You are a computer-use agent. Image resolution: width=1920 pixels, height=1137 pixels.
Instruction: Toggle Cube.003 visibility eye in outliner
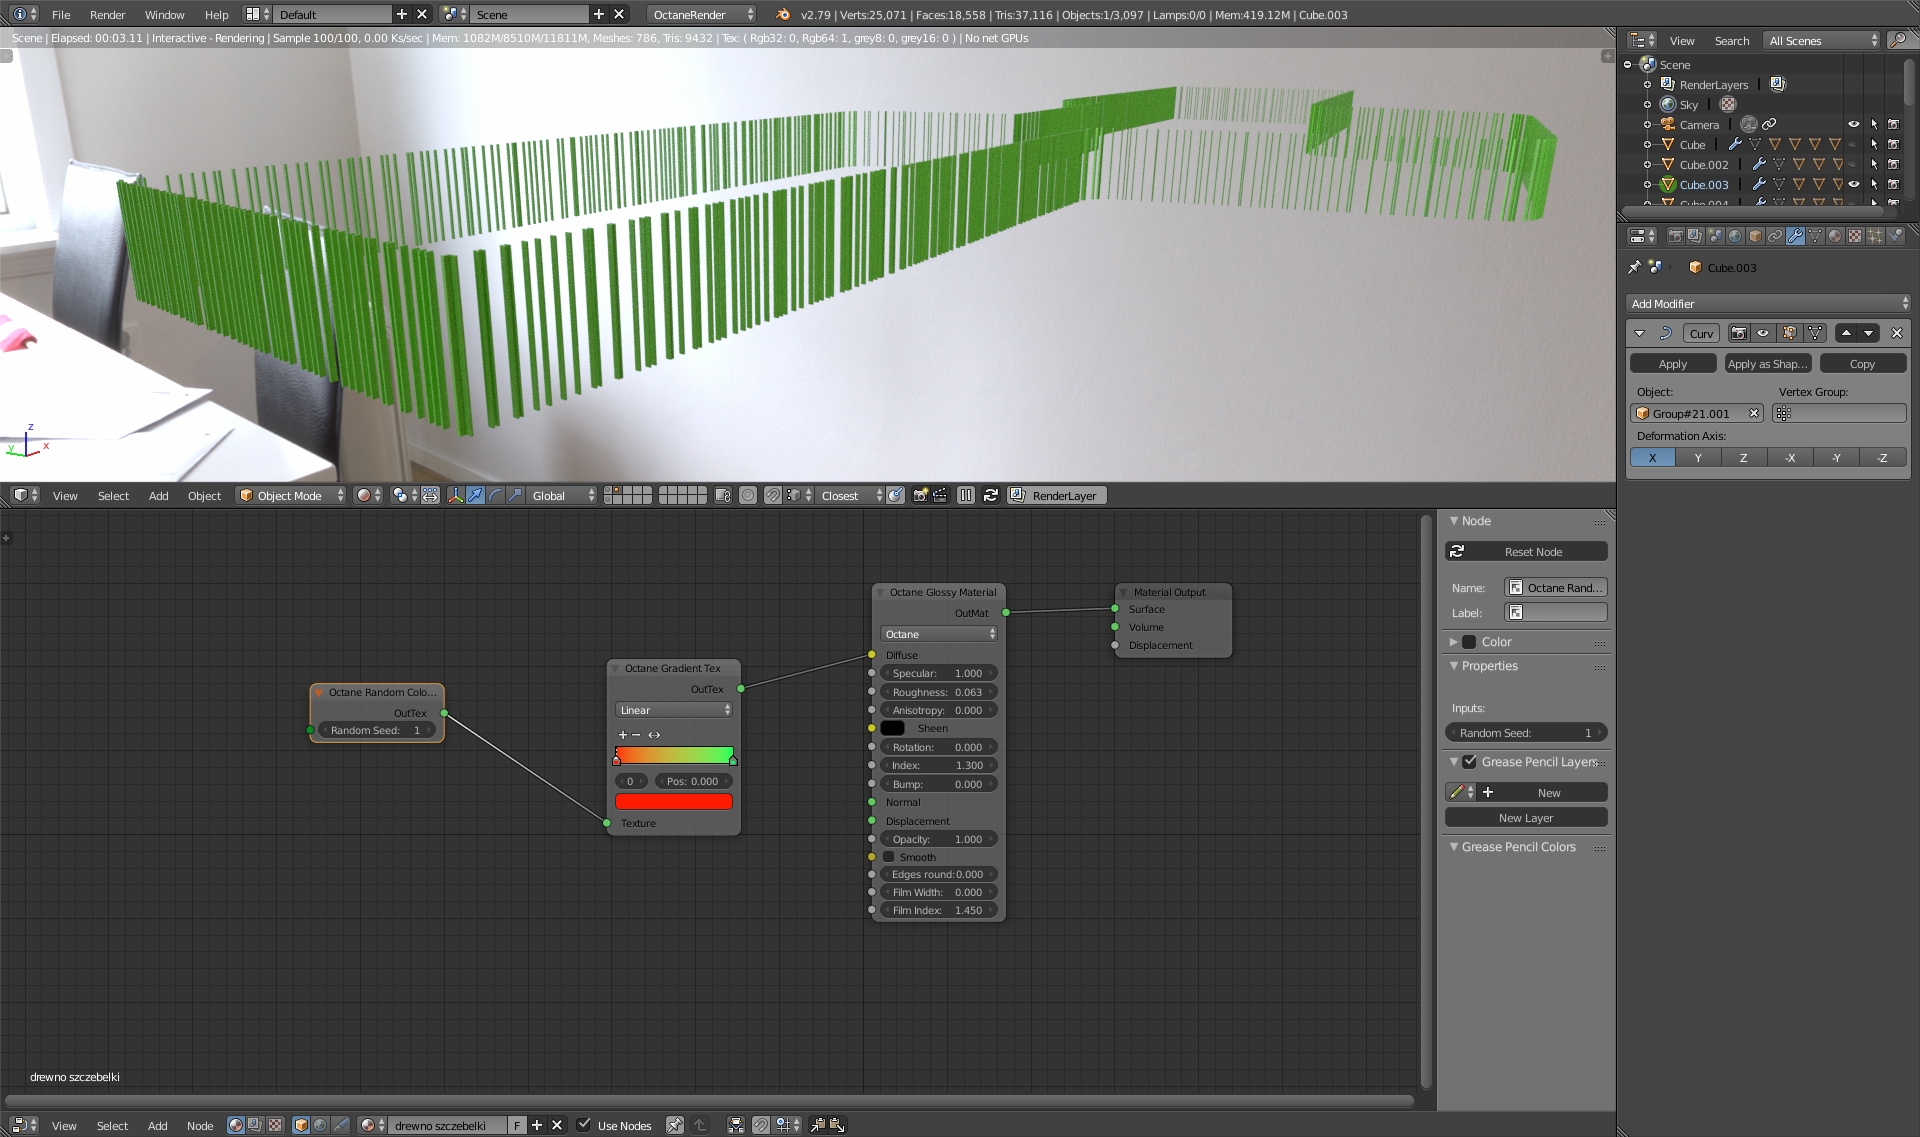(x=1853, y=184)
